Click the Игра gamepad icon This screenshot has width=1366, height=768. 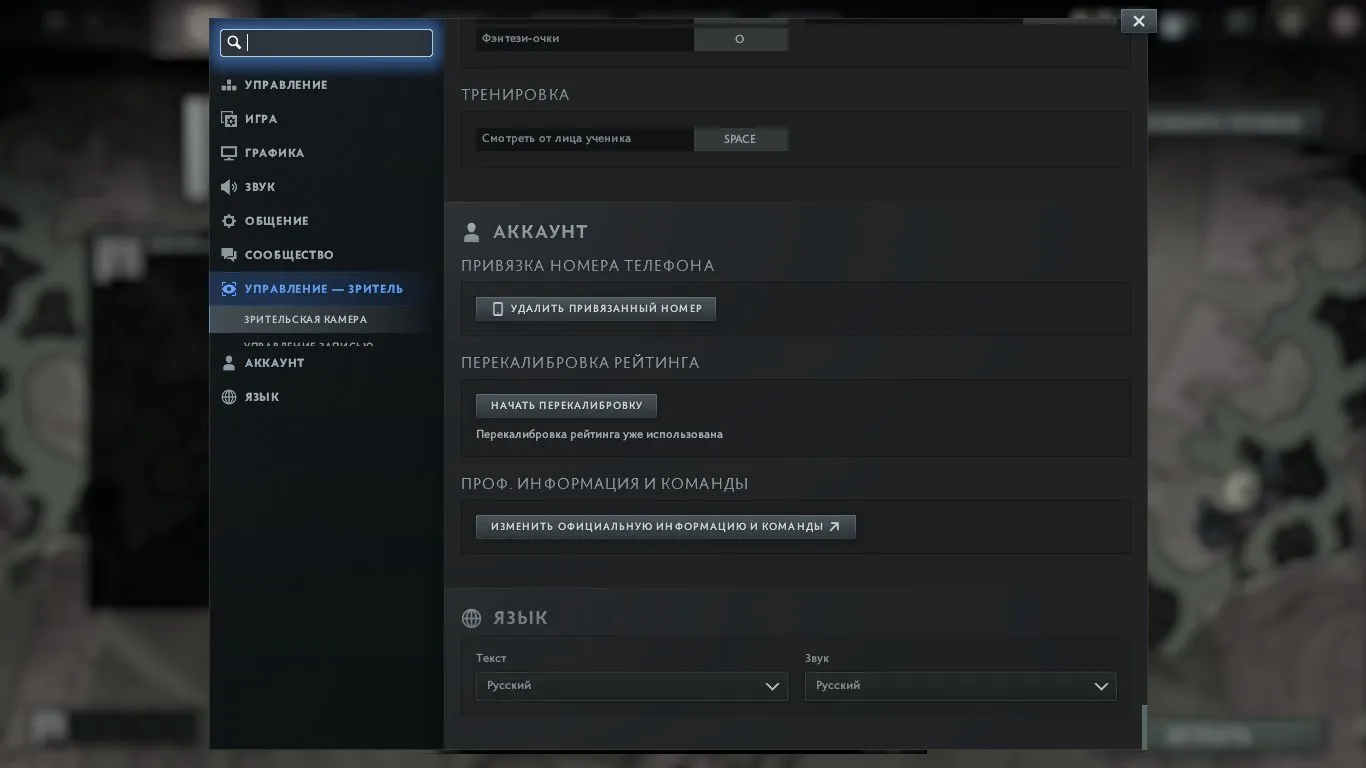[x=229, y=119]
